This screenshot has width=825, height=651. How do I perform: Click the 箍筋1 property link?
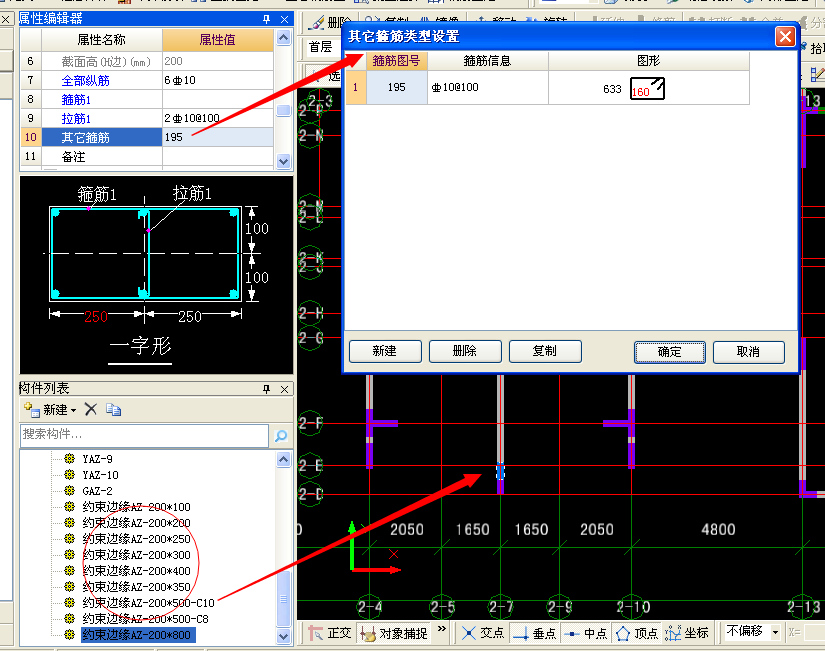[x=76, y=99]
